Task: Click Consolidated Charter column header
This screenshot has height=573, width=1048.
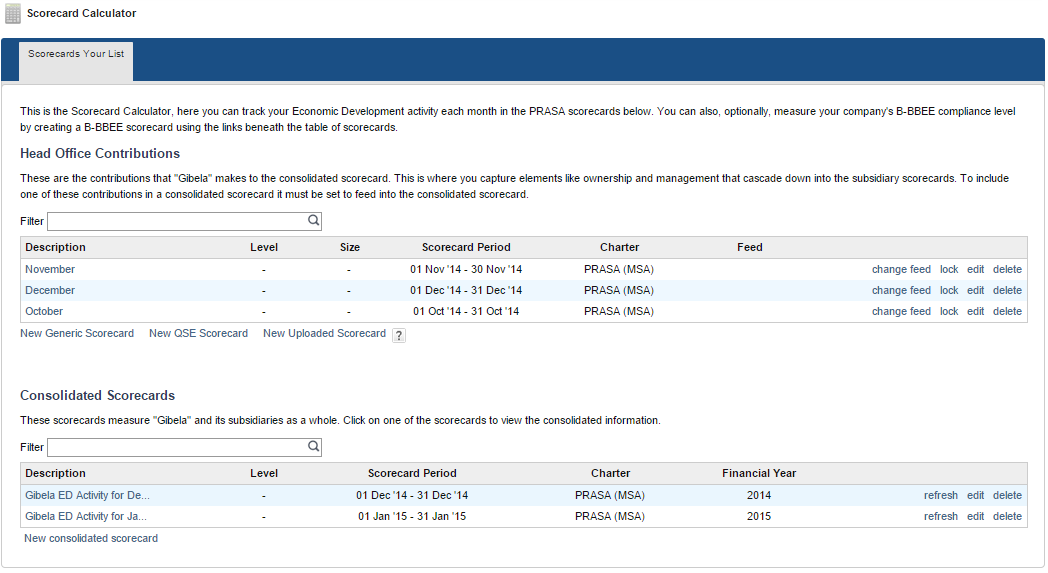Action: tap(610, 473)
